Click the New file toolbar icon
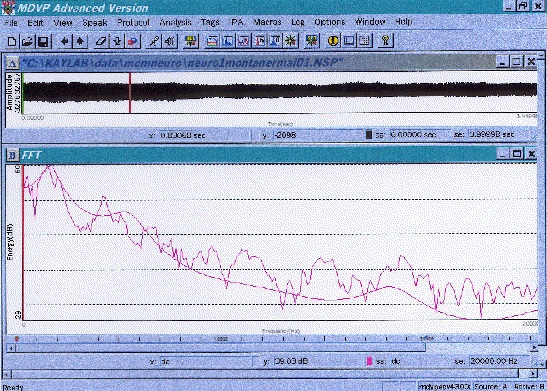 12,42
